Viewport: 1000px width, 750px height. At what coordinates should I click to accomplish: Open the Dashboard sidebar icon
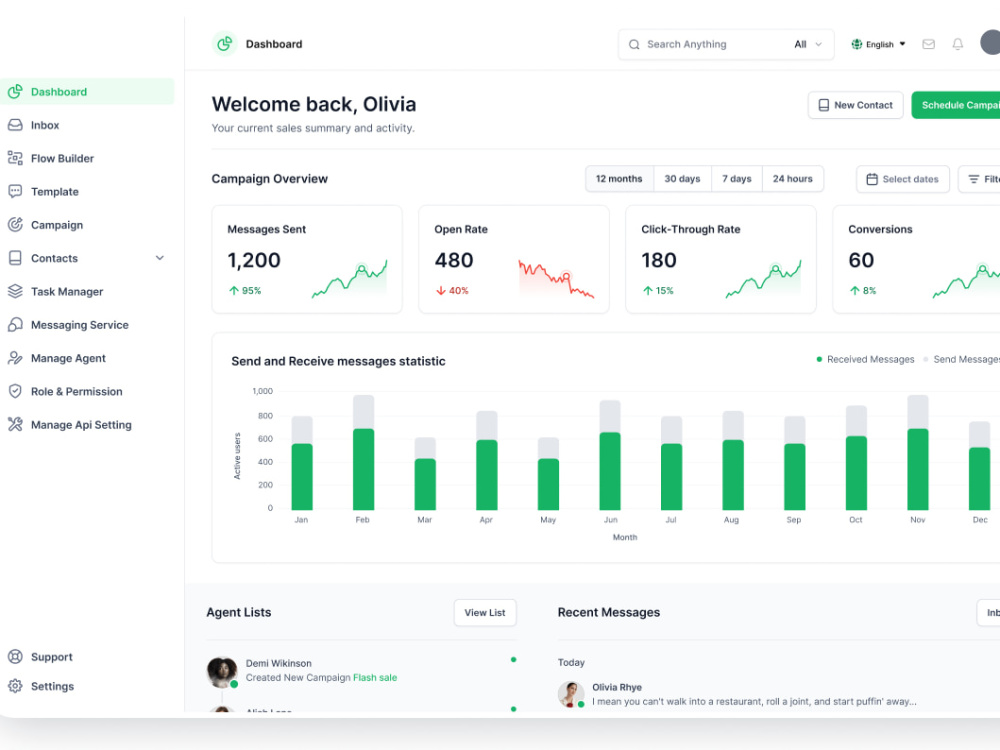15,92
